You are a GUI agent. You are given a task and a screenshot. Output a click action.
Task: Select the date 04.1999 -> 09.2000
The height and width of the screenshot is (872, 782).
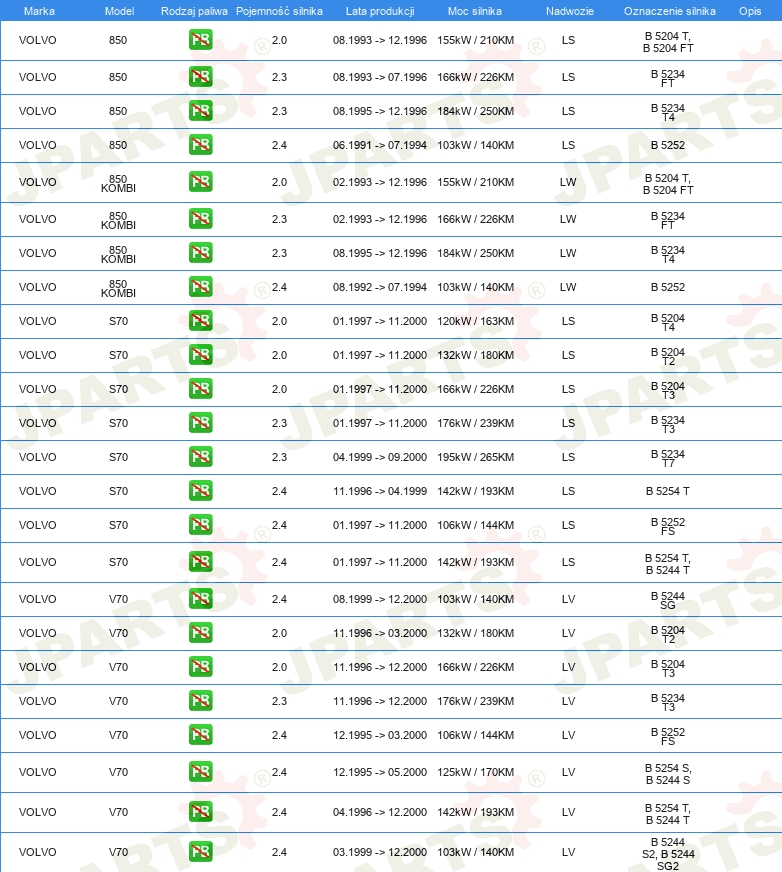click(380, 457)
